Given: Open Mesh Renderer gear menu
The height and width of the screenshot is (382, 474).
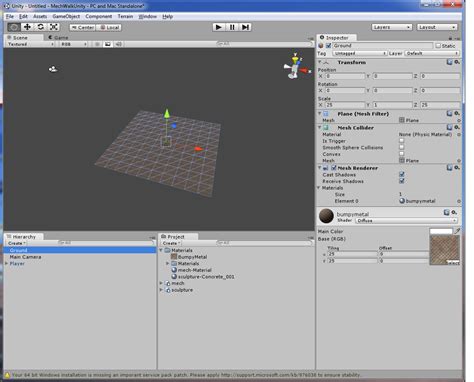Looking at the screenshot, I should 457,168.
